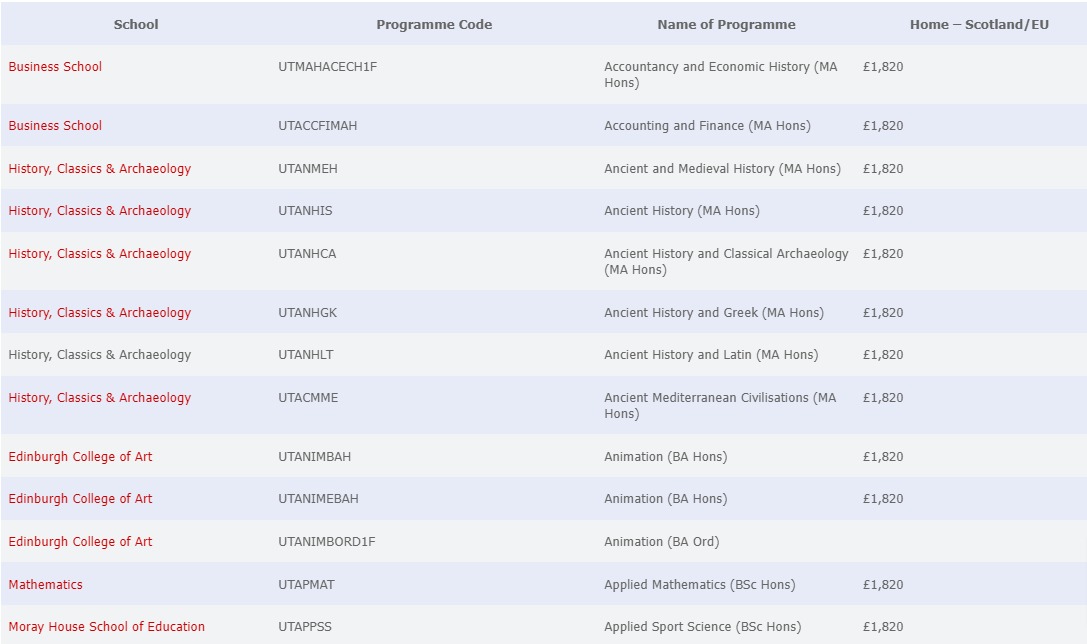Click the Applied Sport Science (BSc Hons) cell
Screen dimensions: 1087x644
702,627
